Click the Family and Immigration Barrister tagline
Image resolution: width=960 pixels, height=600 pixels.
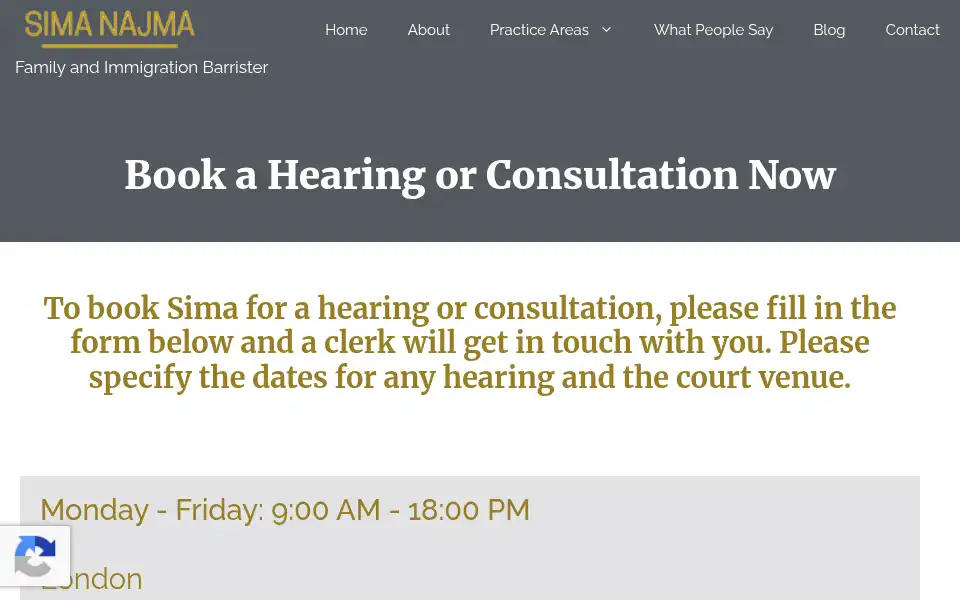point(141,67)
